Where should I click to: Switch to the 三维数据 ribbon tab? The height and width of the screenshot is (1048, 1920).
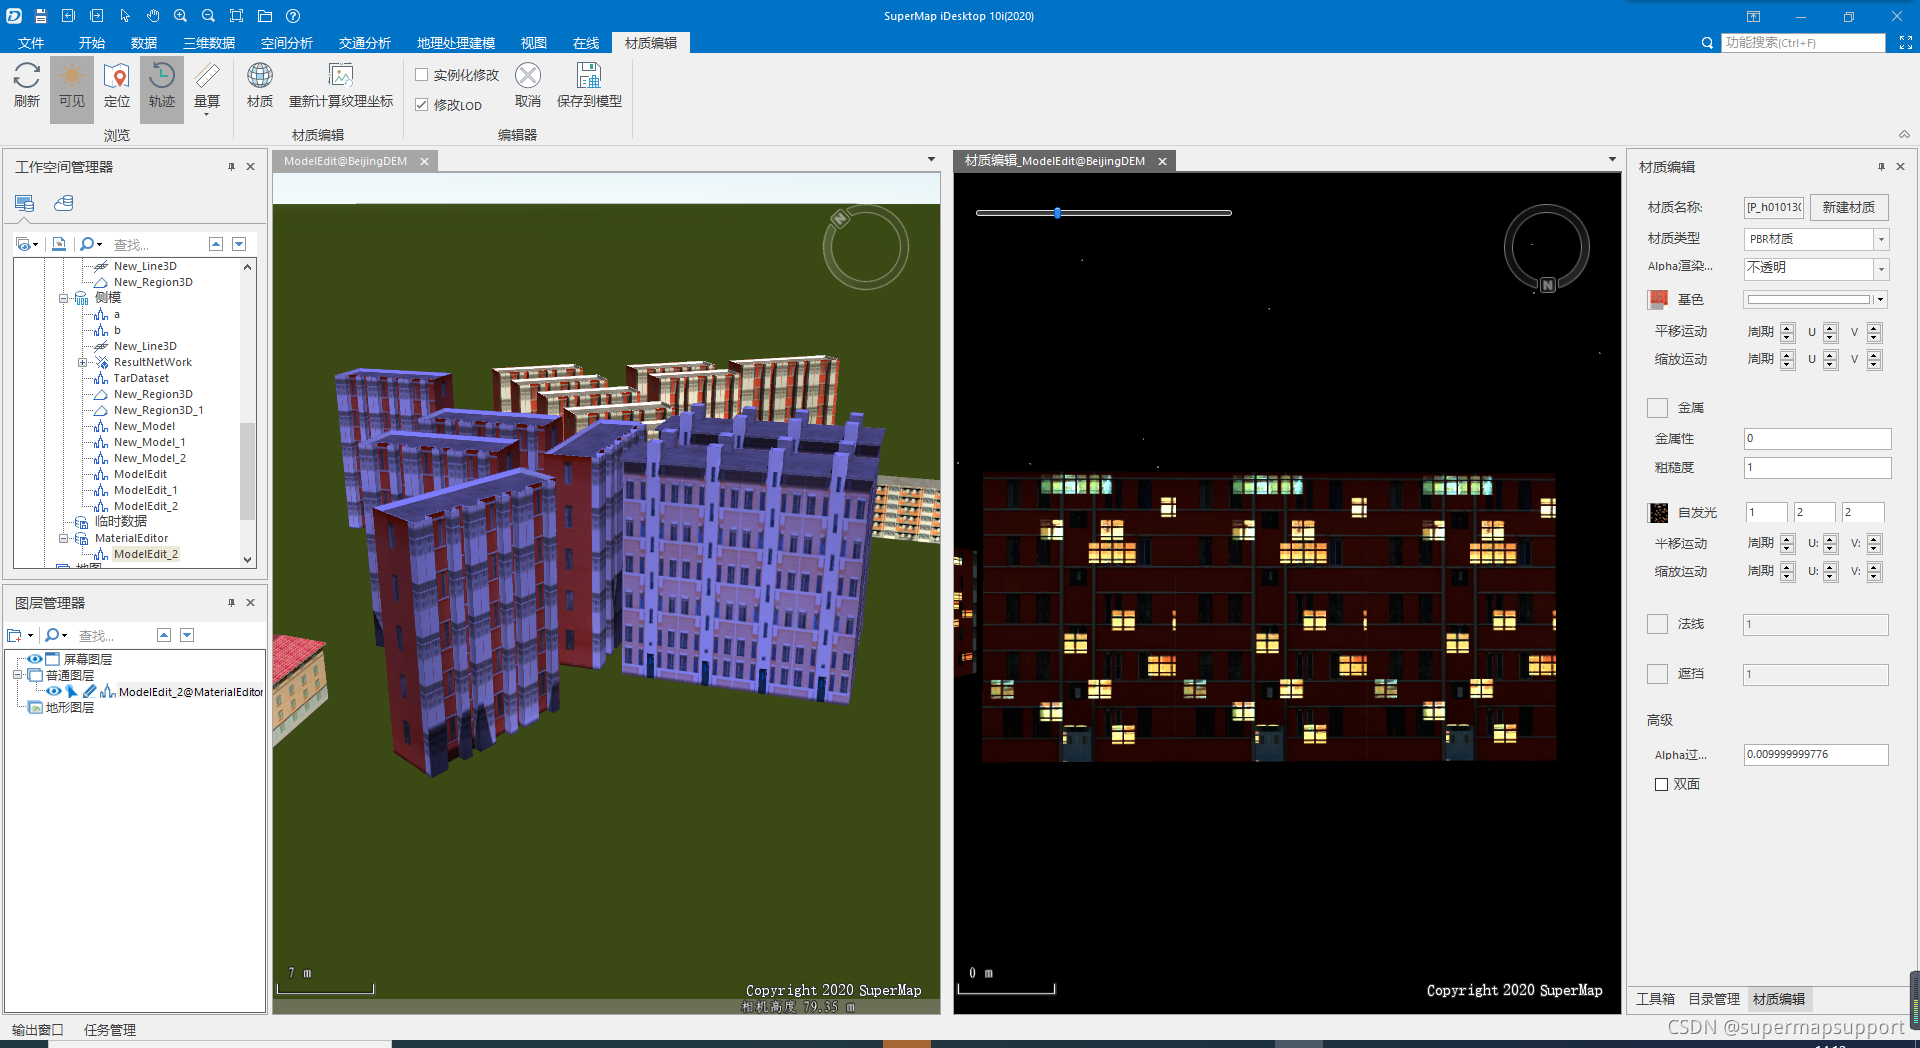209,43
